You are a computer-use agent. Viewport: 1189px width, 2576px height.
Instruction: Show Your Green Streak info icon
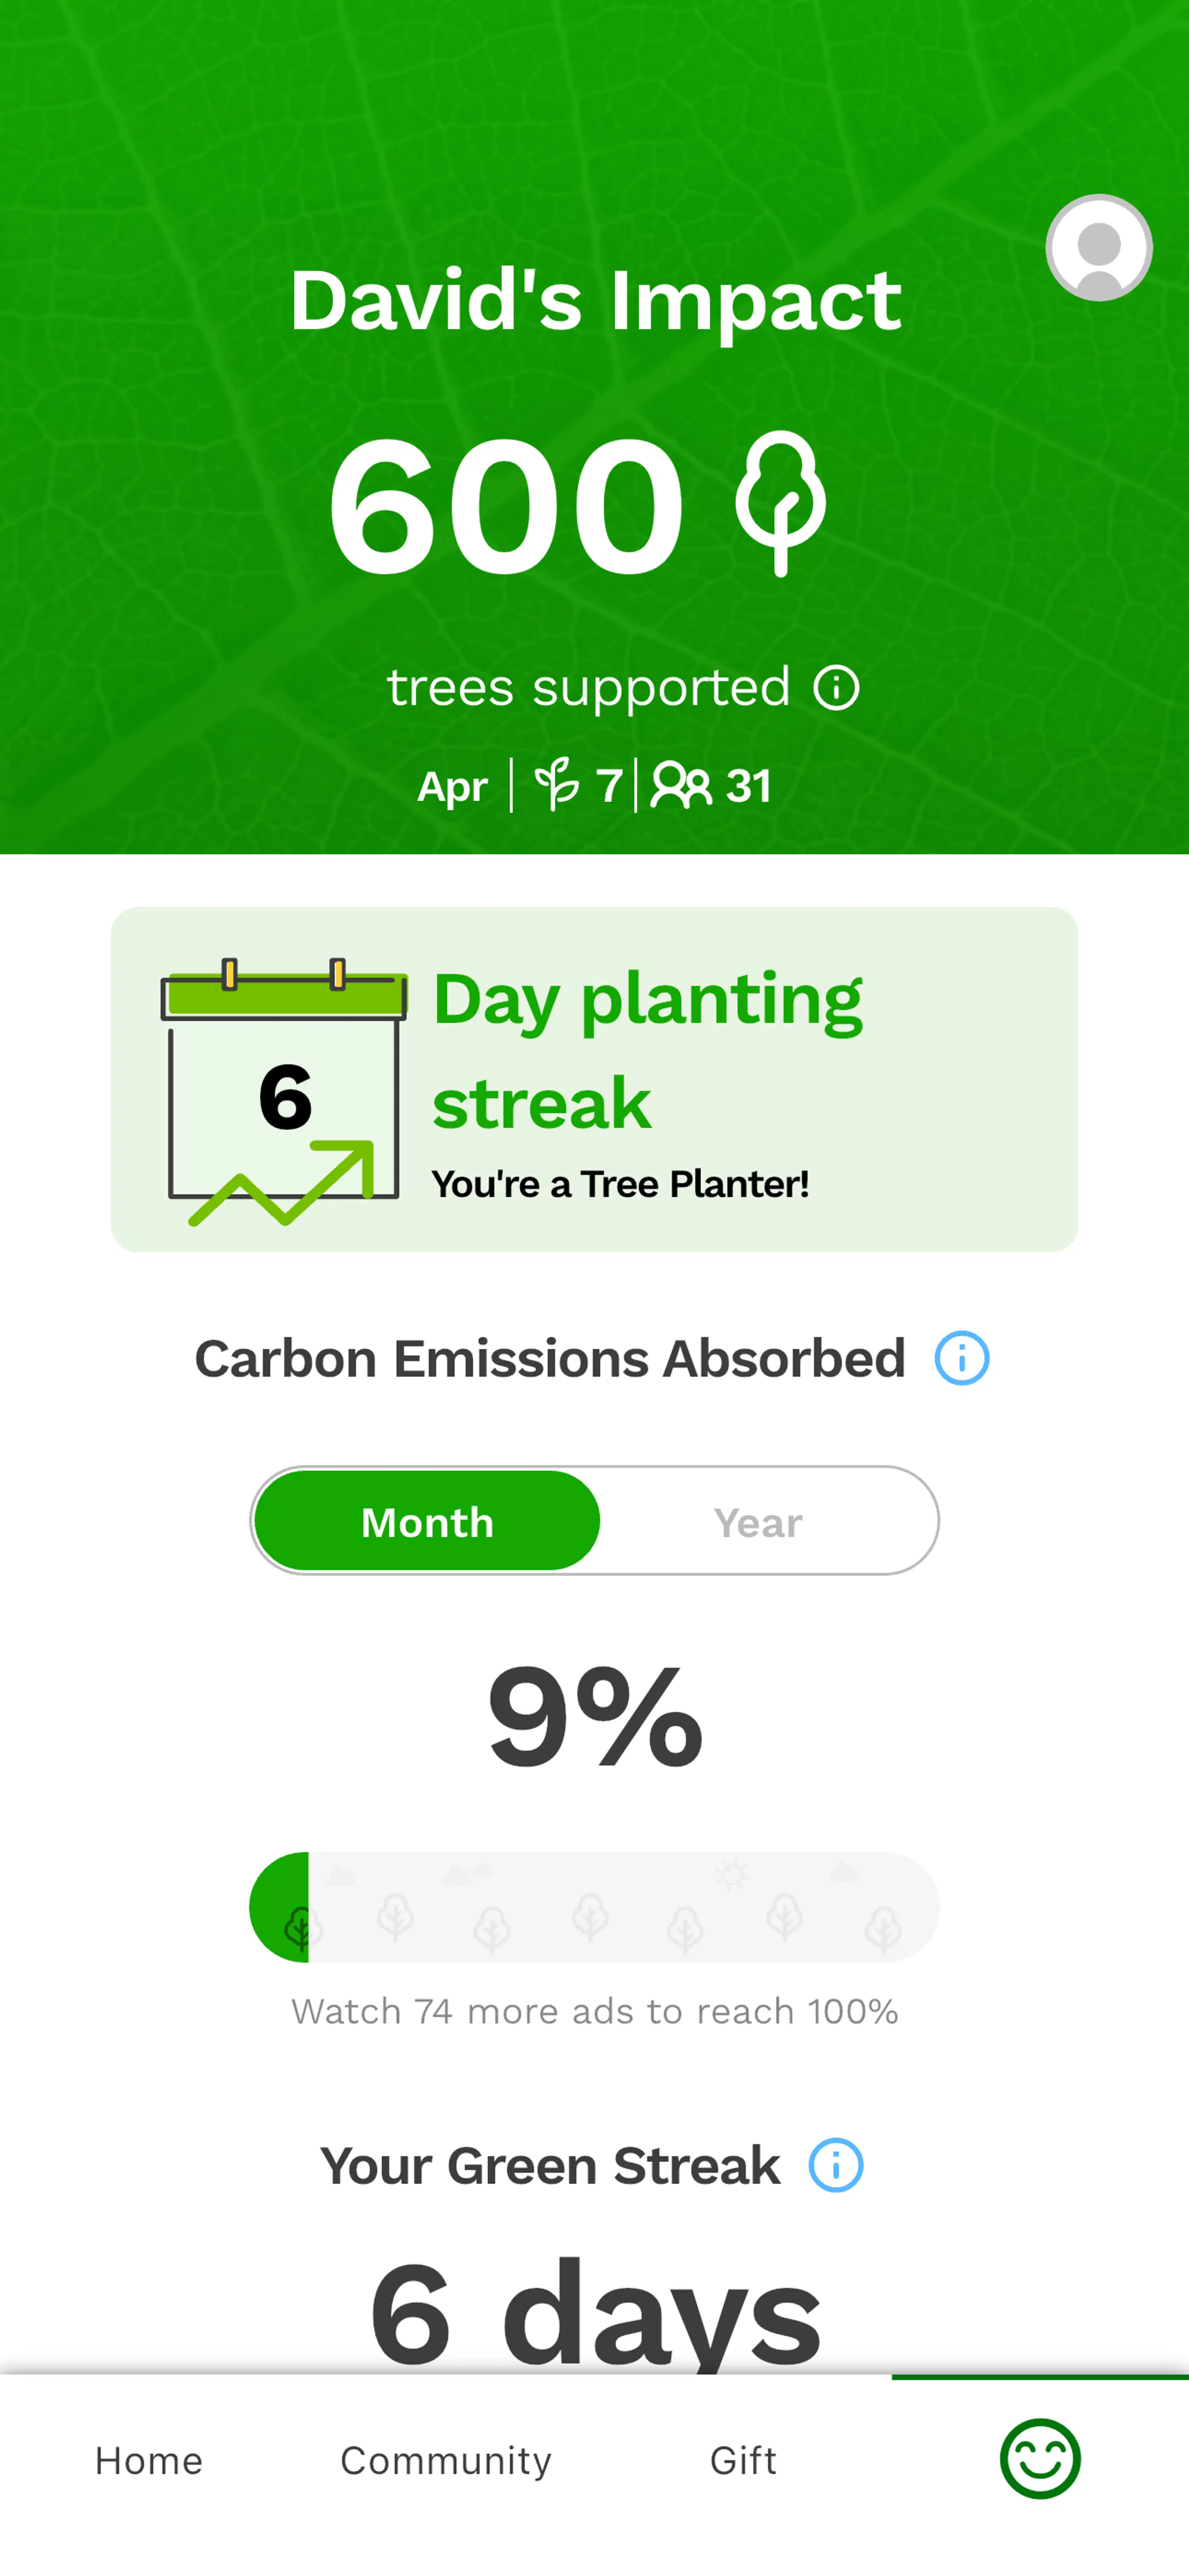[x=835, y=2165]
